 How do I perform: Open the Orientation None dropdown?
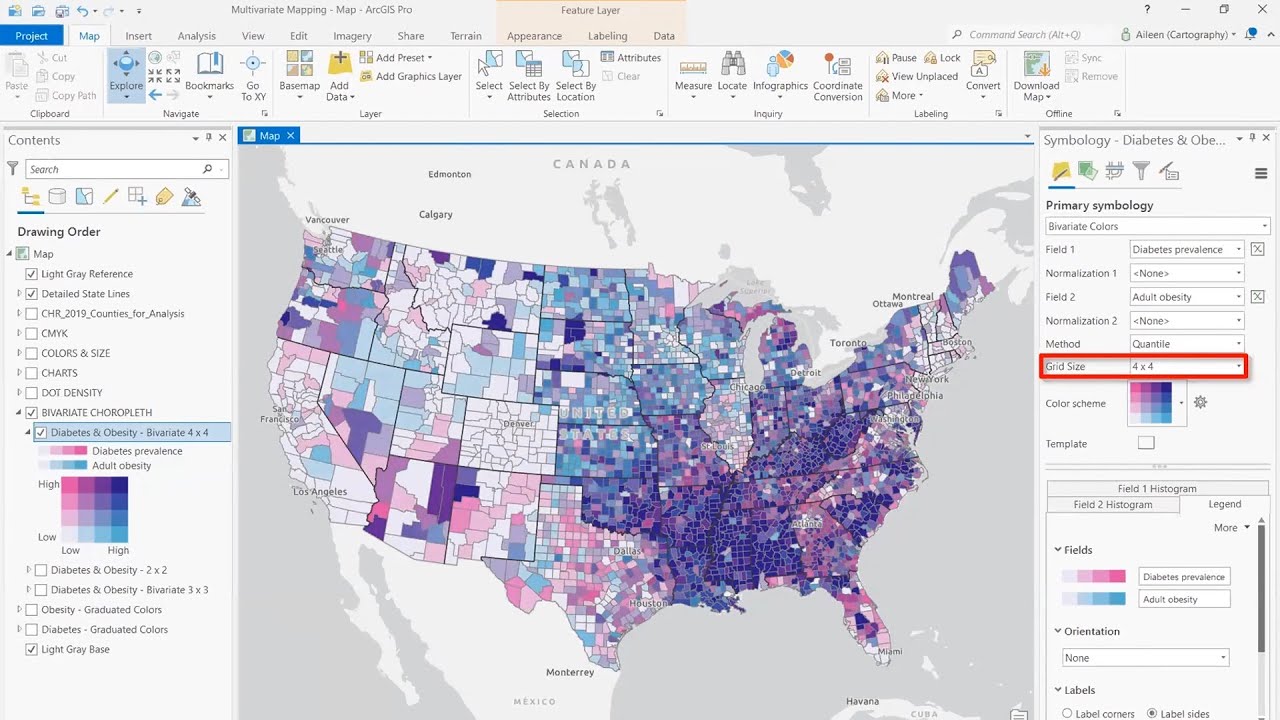(x=1146, y=658)
